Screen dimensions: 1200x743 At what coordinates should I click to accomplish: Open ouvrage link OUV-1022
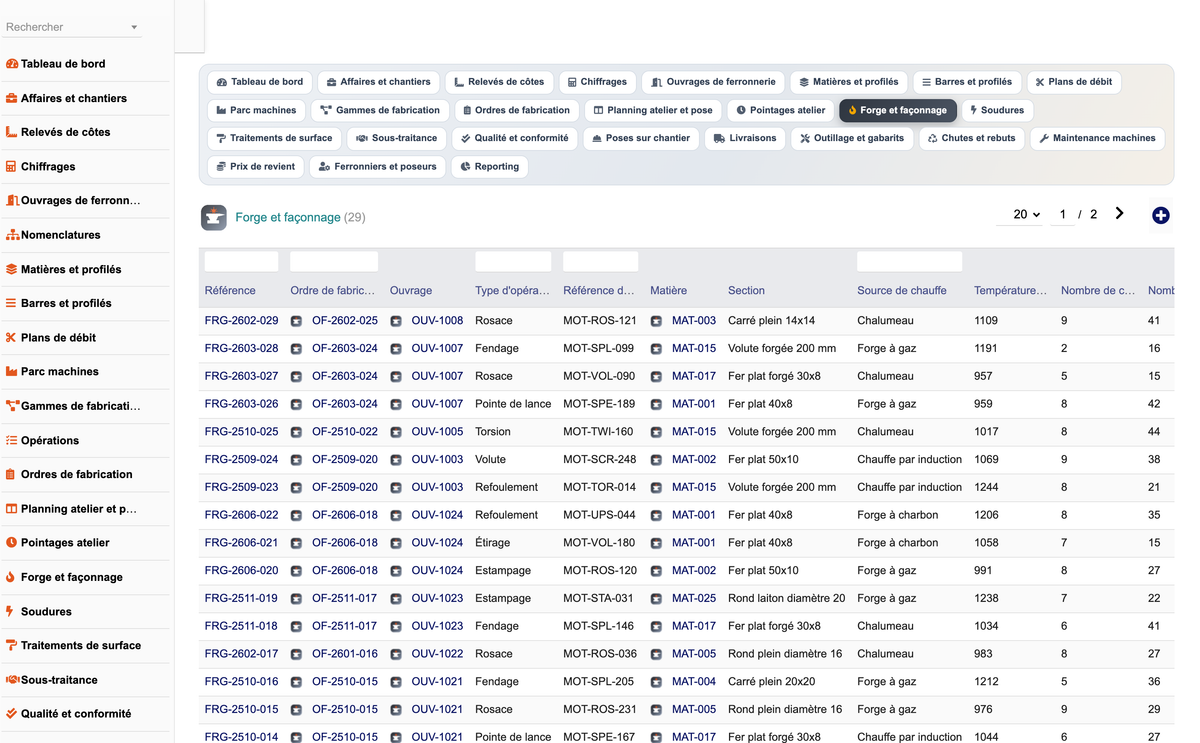[x=437, y=654]
